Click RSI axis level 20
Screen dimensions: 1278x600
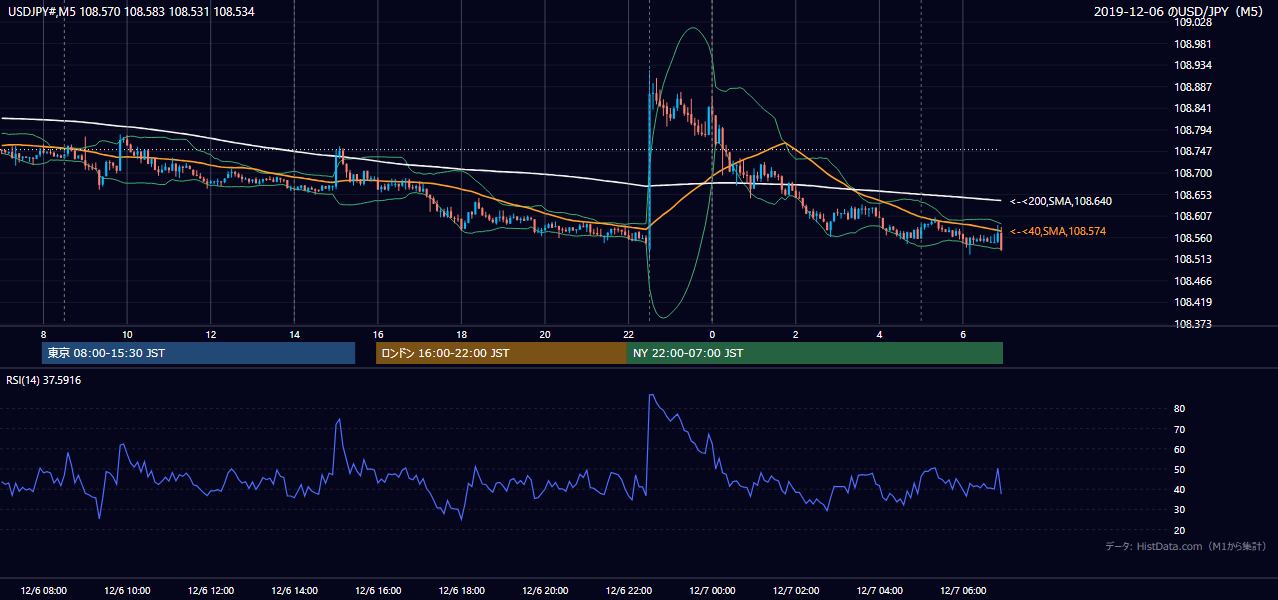(x=1180, y=531)
